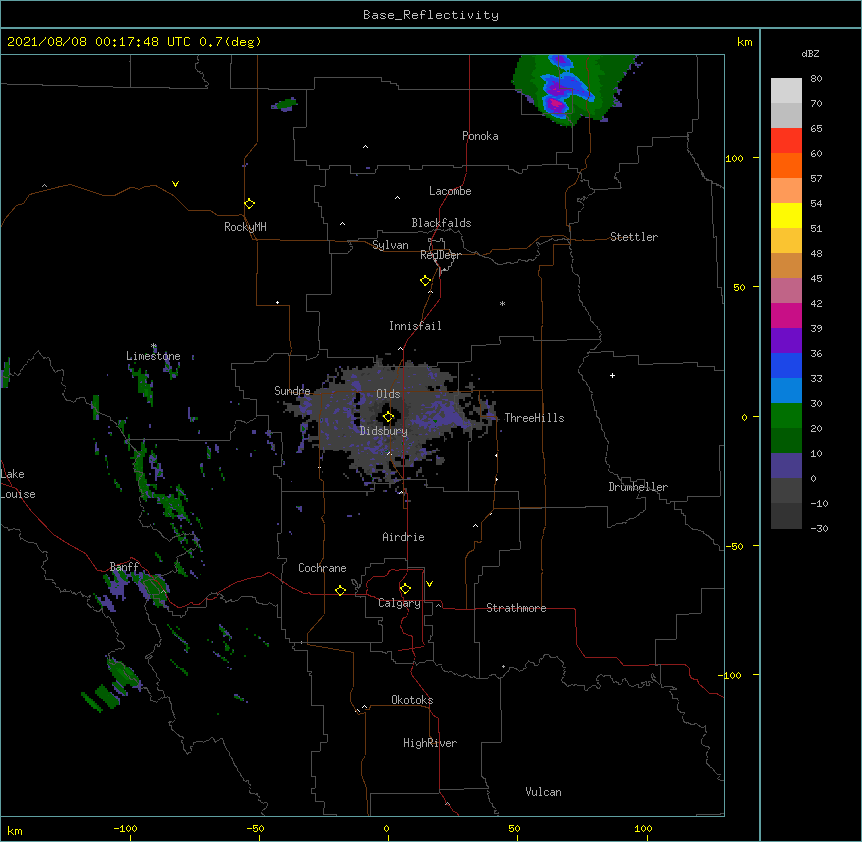This screenshot has width=862, height=842.
Task: Click the Drumheller label
Action: (638, 487)
